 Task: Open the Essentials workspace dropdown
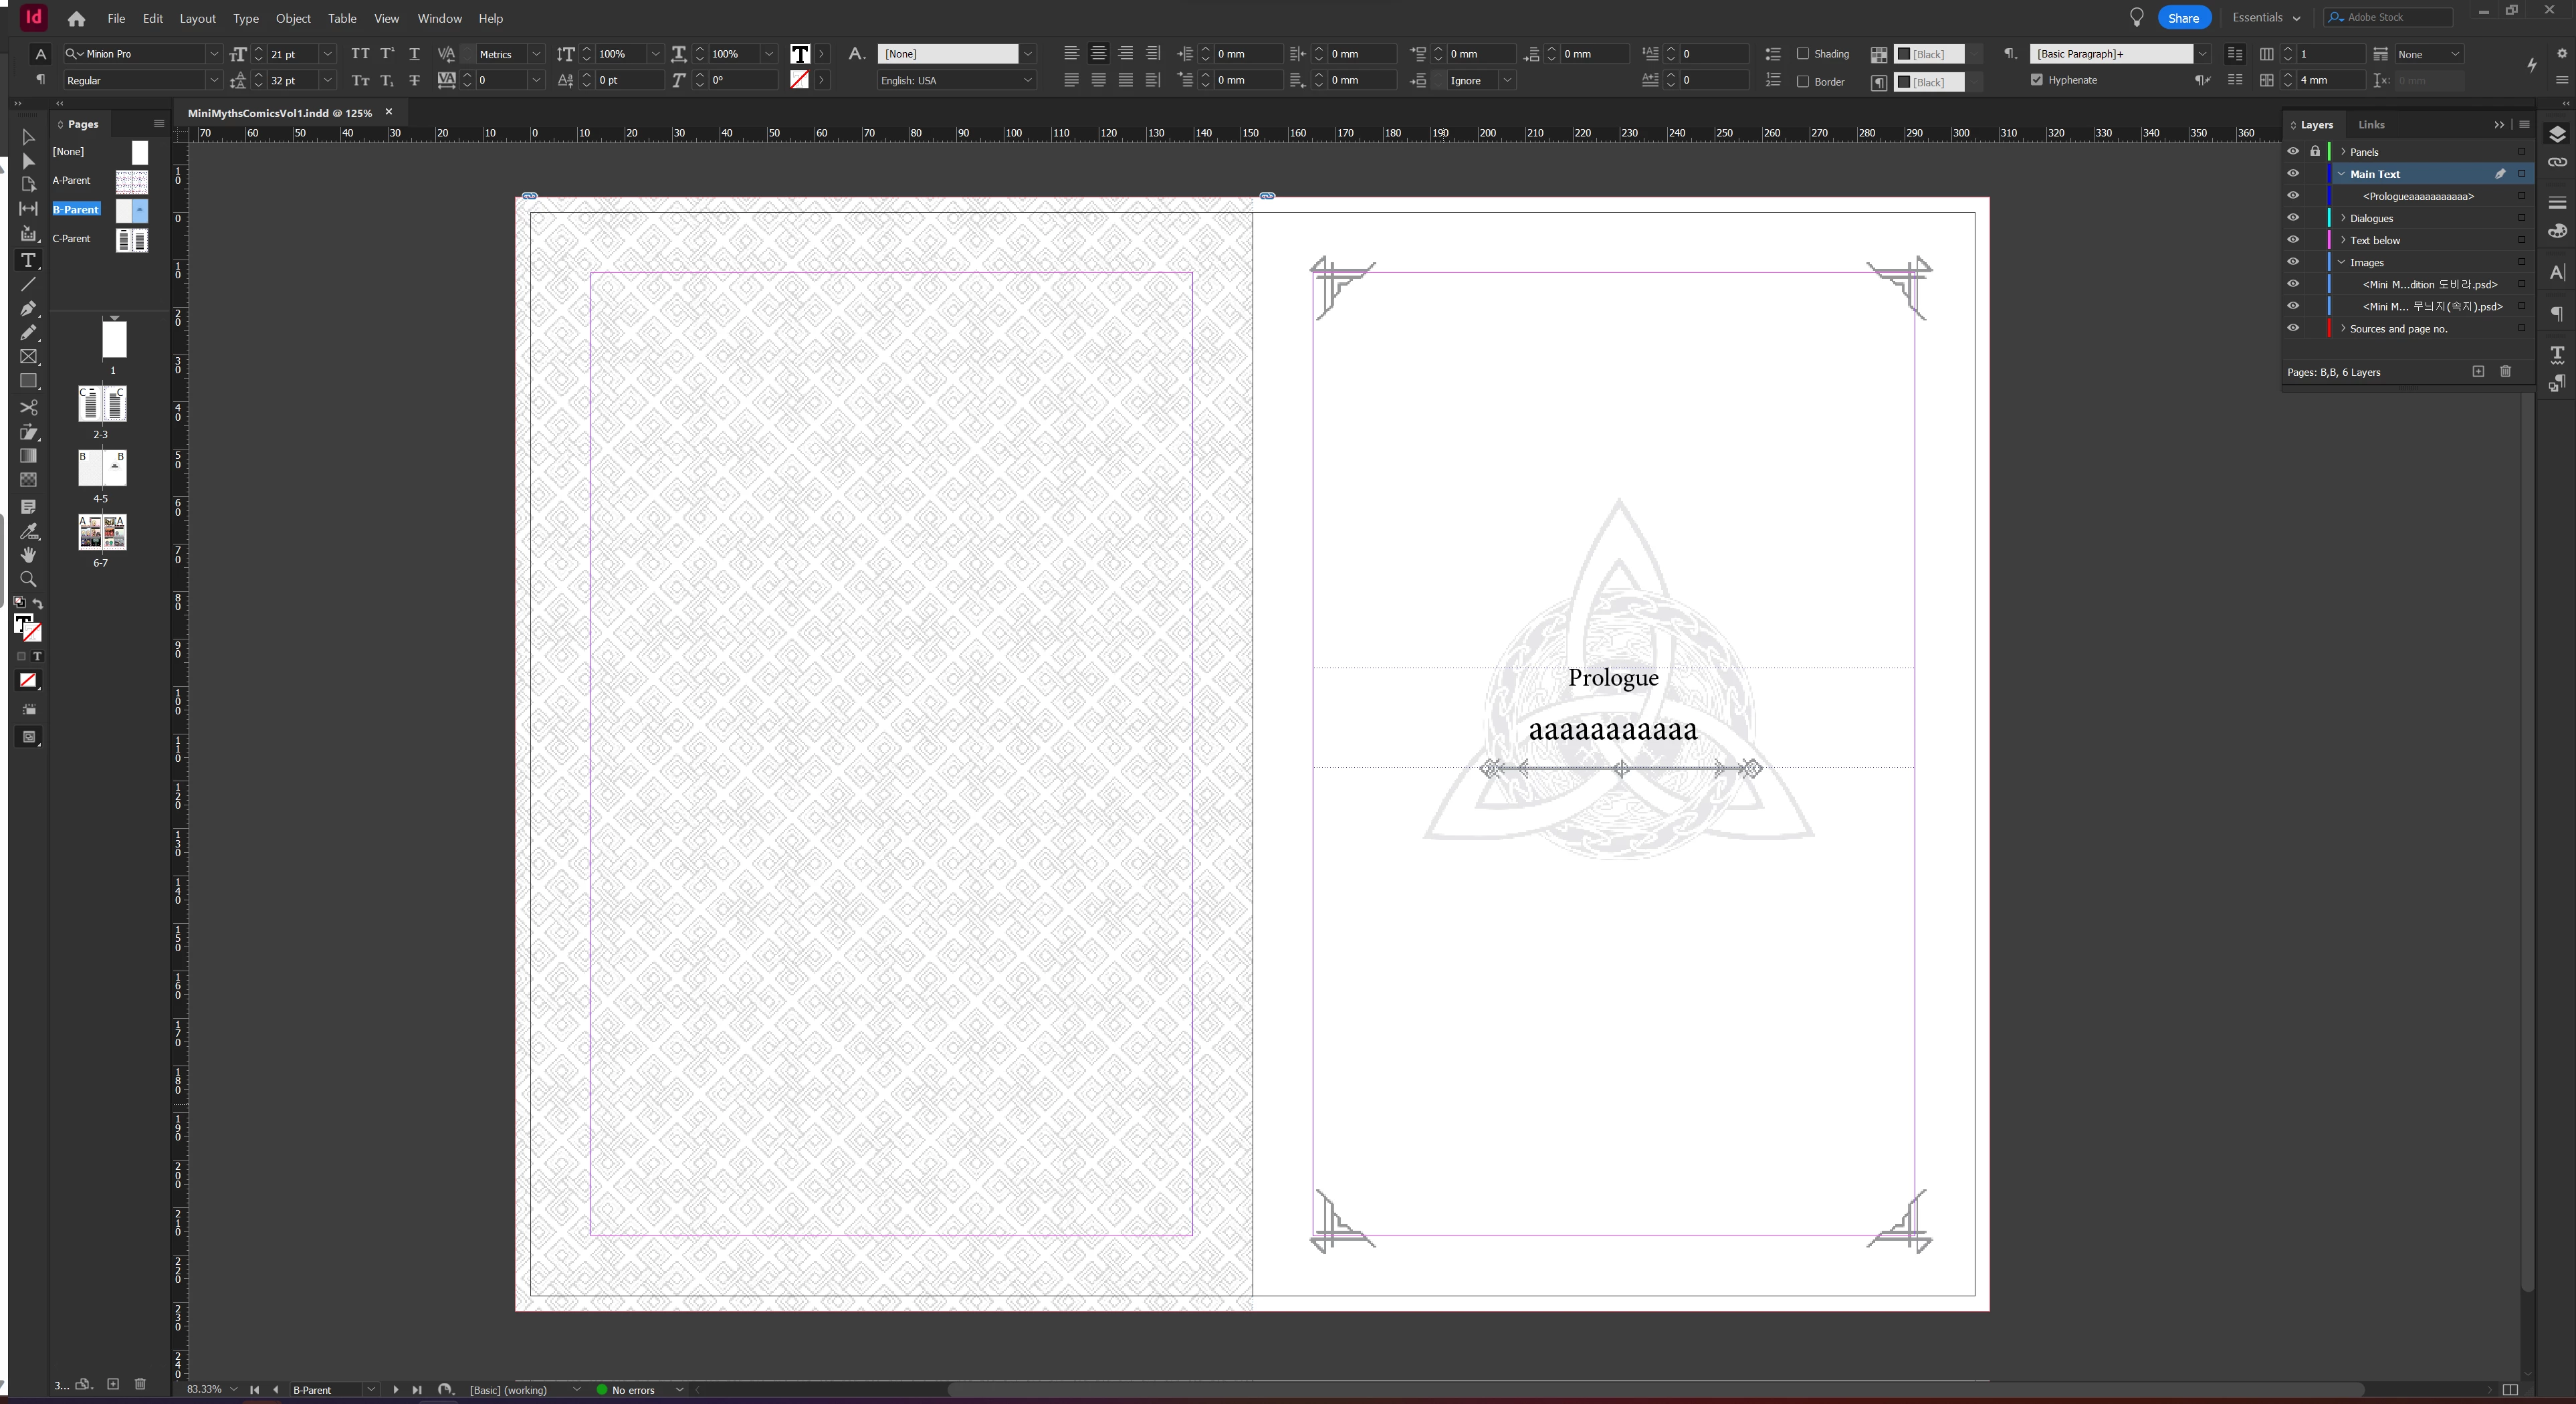[2266, 18]
